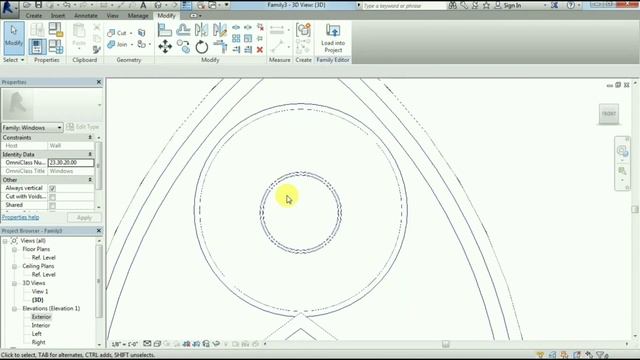
Task: Open the Manage ribbon tab
Action: click(x=138, y=16)
